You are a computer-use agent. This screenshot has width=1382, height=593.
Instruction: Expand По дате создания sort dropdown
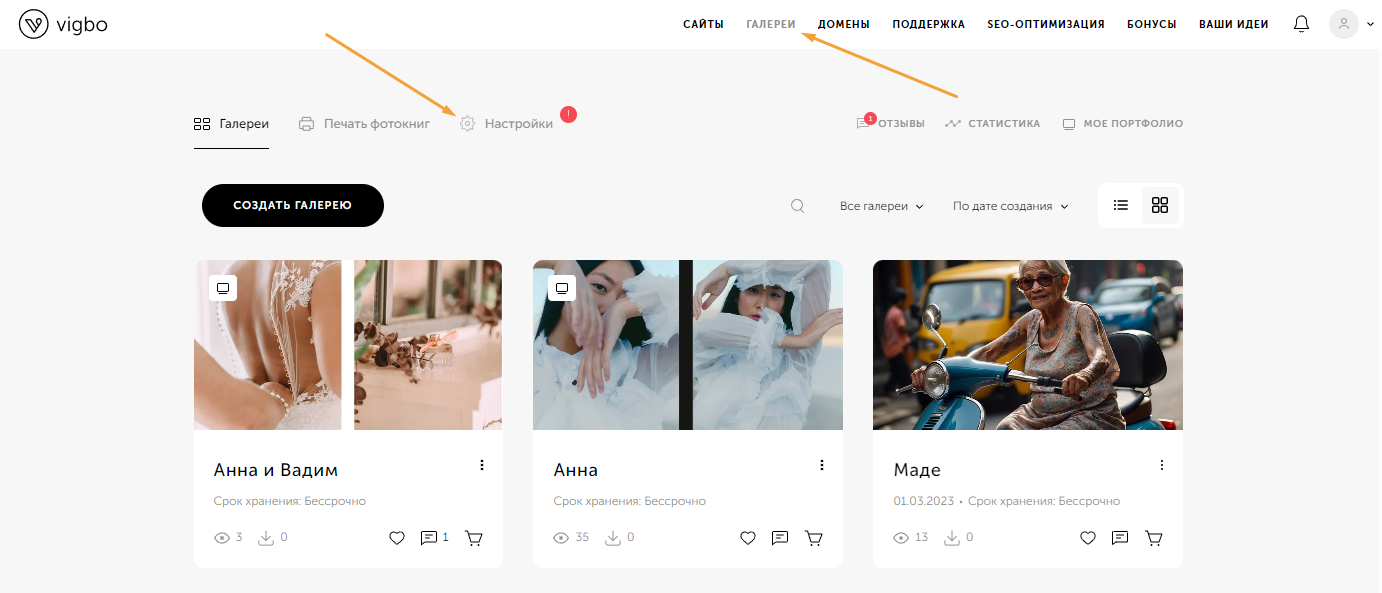click(1011, 206)
